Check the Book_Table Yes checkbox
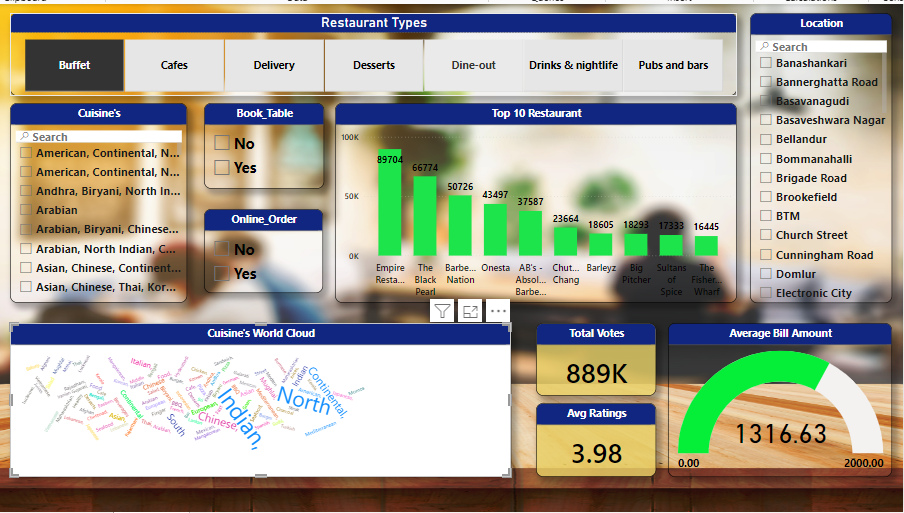Viewport: 904px width, 513px height. click(x=222, y=168)
